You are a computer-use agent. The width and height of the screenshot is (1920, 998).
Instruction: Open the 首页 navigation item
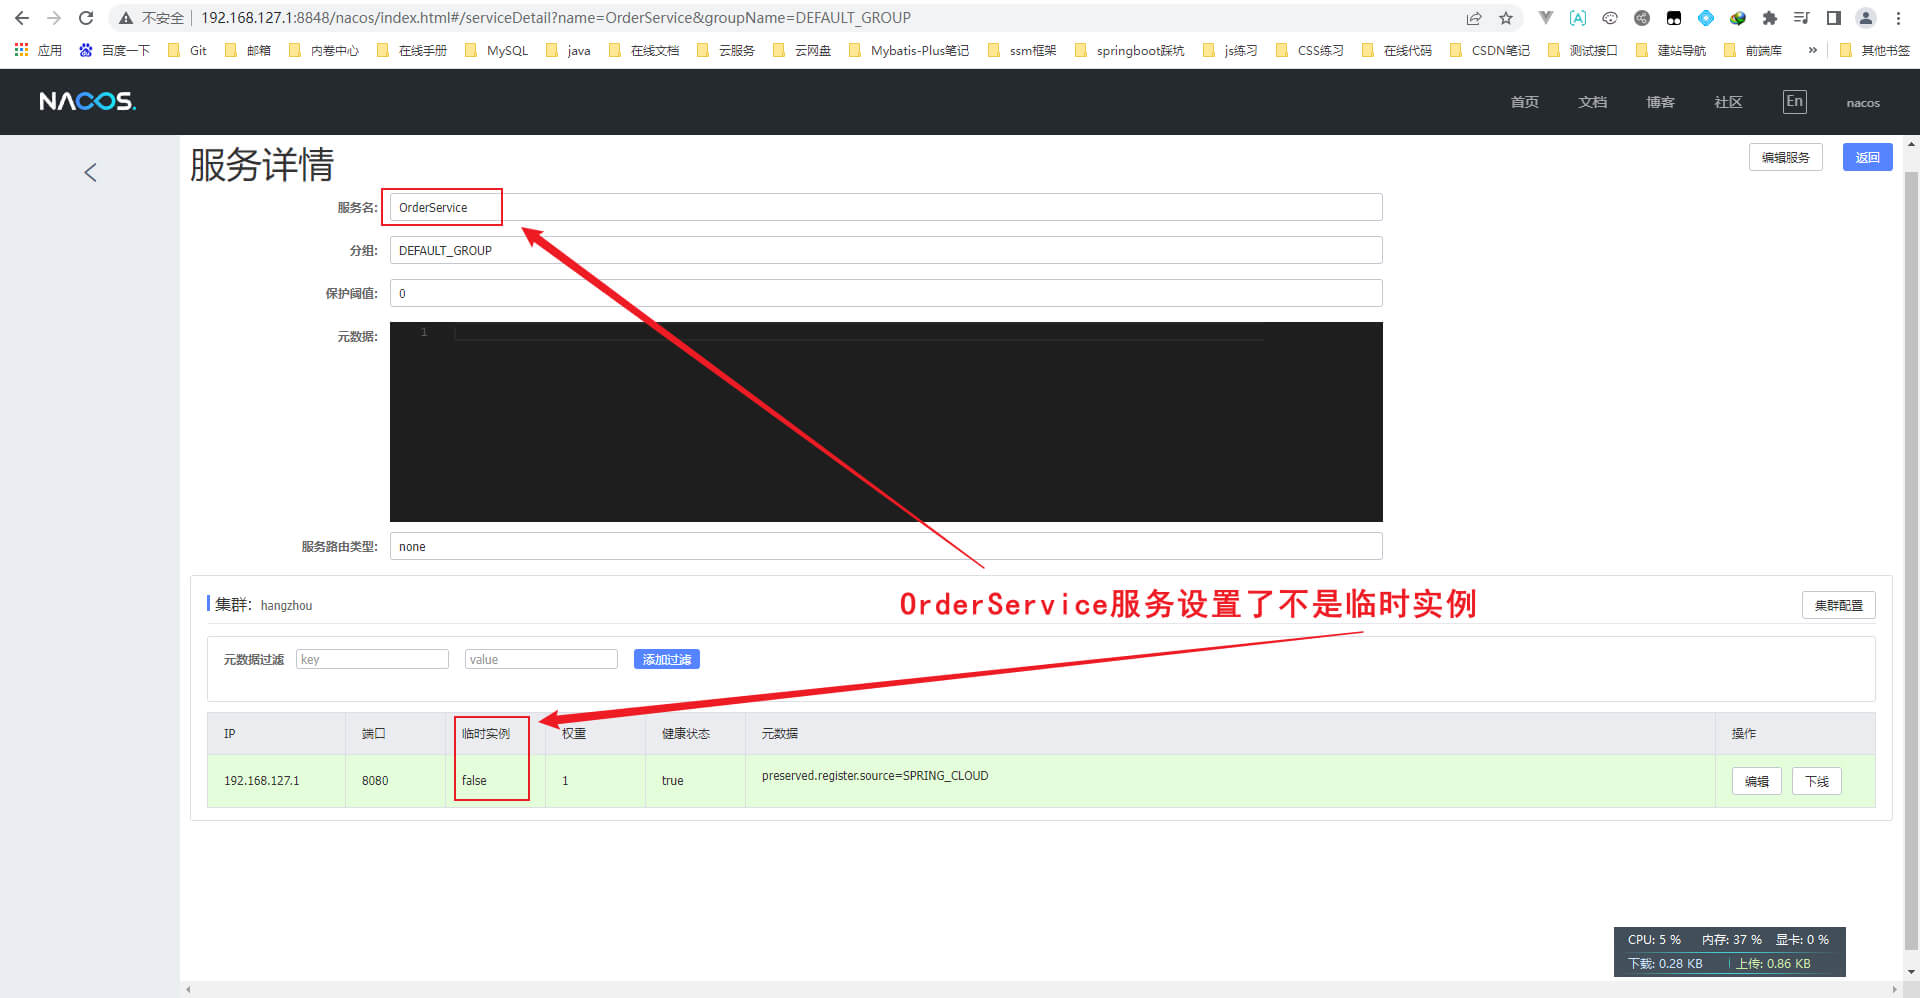click(1524, 102)
